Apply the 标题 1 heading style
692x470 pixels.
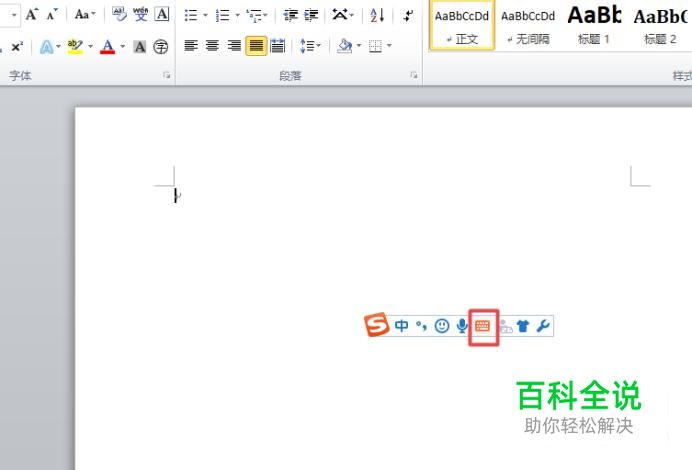click(594, 26)
